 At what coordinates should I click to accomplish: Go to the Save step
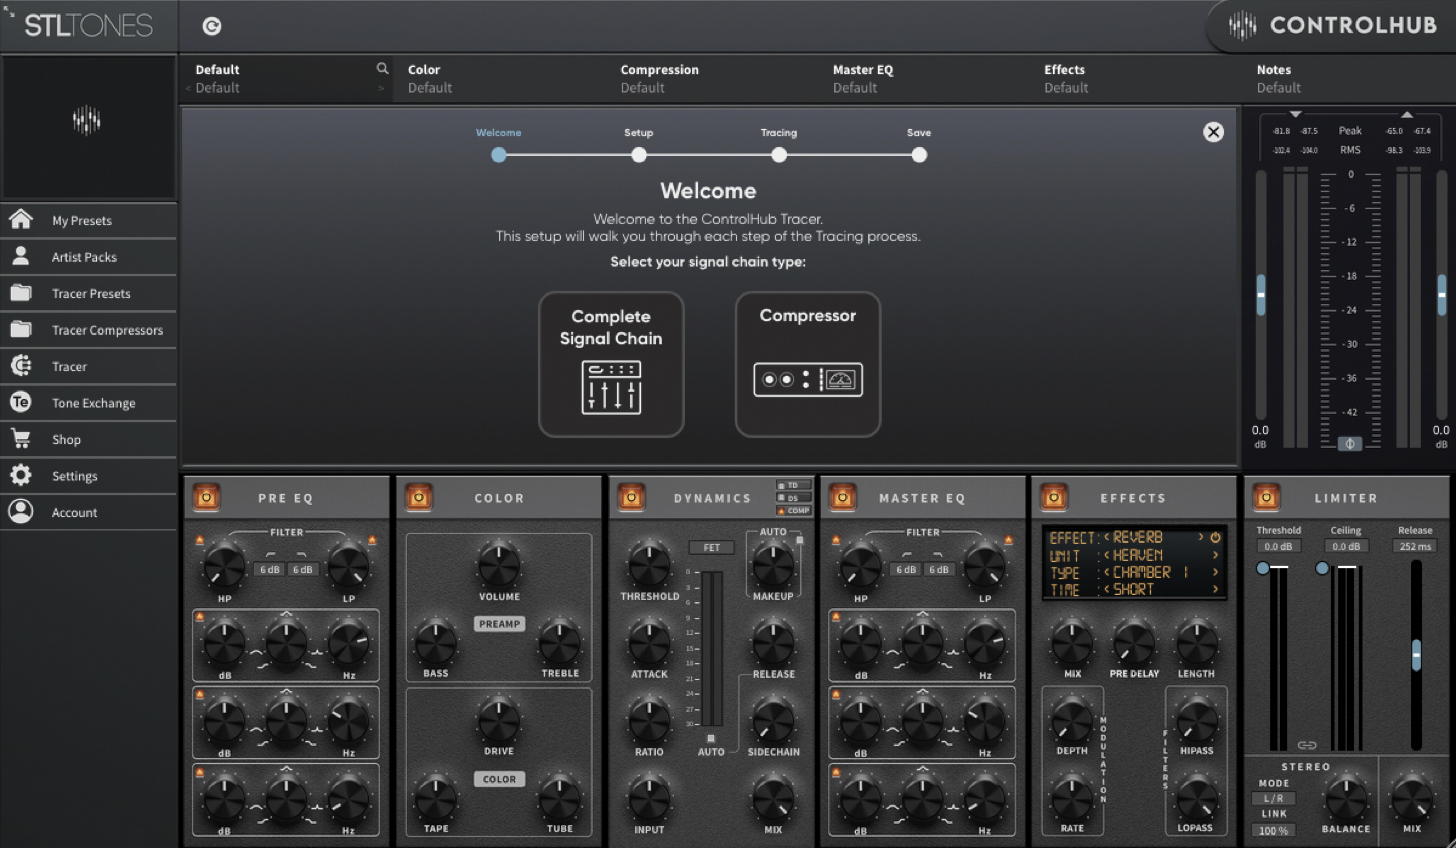click(x=919, y=155)
